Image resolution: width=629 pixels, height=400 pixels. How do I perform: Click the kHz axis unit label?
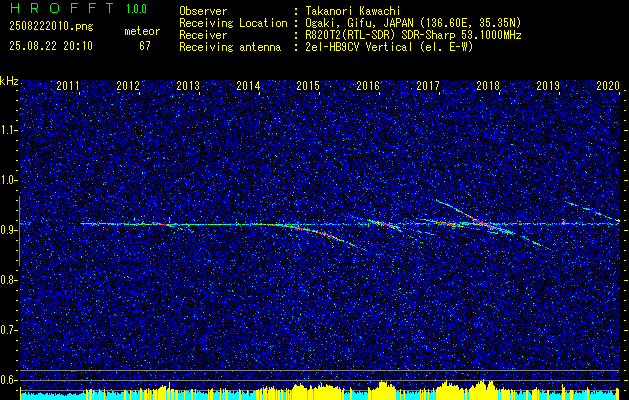click(9, 81)
